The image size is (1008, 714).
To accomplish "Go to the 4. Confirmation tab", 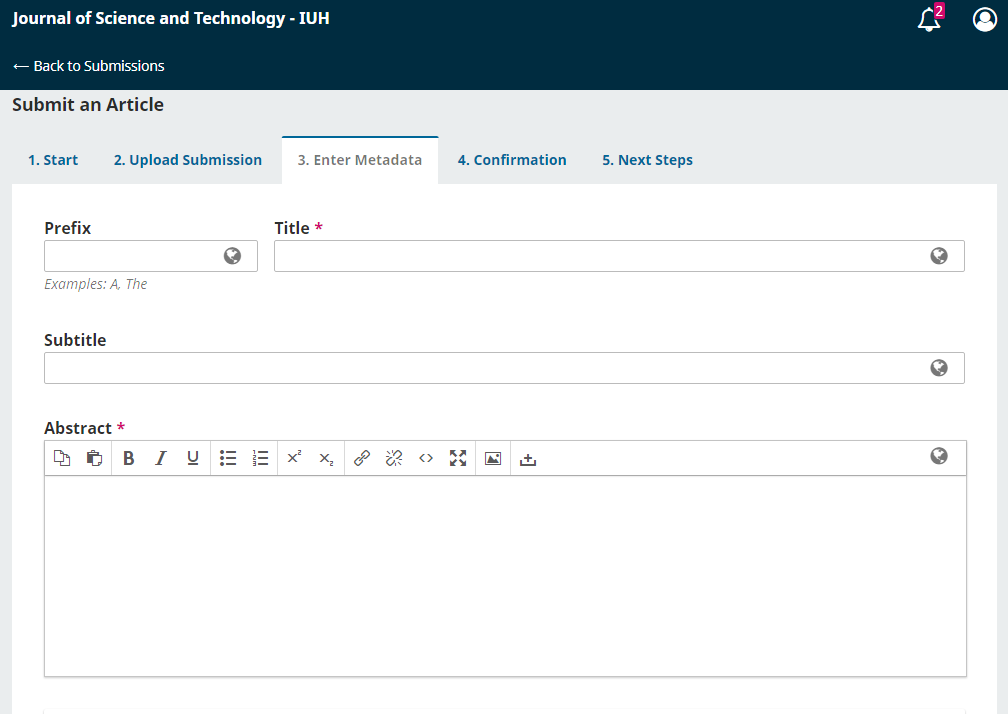I will coord(512,160).
